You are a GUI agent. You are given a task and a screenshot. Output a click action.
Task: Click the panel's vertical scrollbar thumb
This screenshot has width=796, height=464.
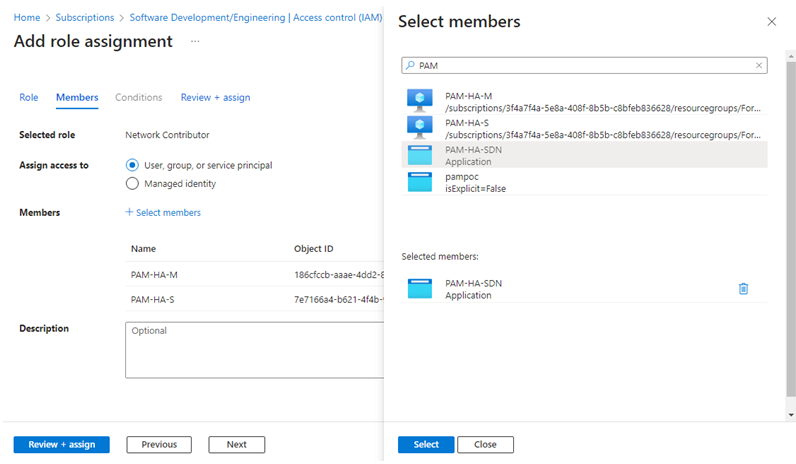pos(791,228)
